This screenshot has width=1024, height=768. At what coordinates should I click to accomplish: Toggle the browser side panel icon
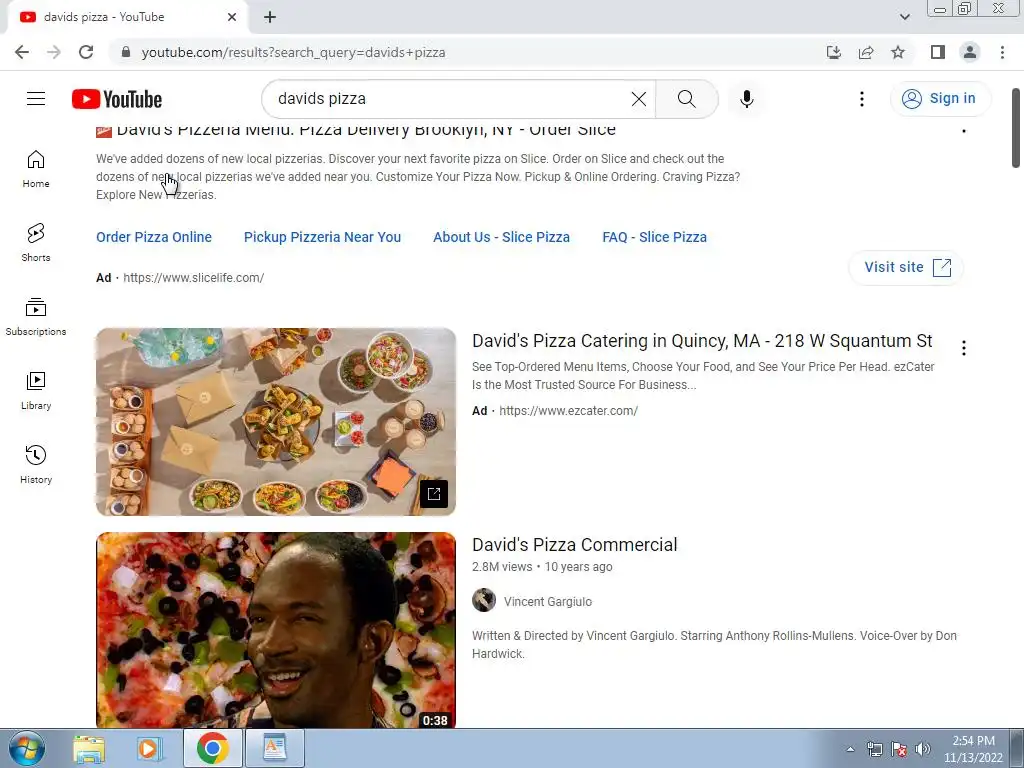[938, 52]
